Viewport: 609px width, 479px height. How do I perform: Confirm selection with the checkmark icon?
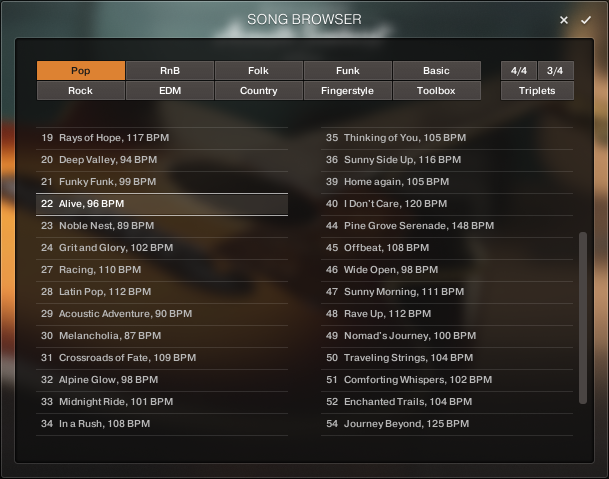(x=586, y=20)
